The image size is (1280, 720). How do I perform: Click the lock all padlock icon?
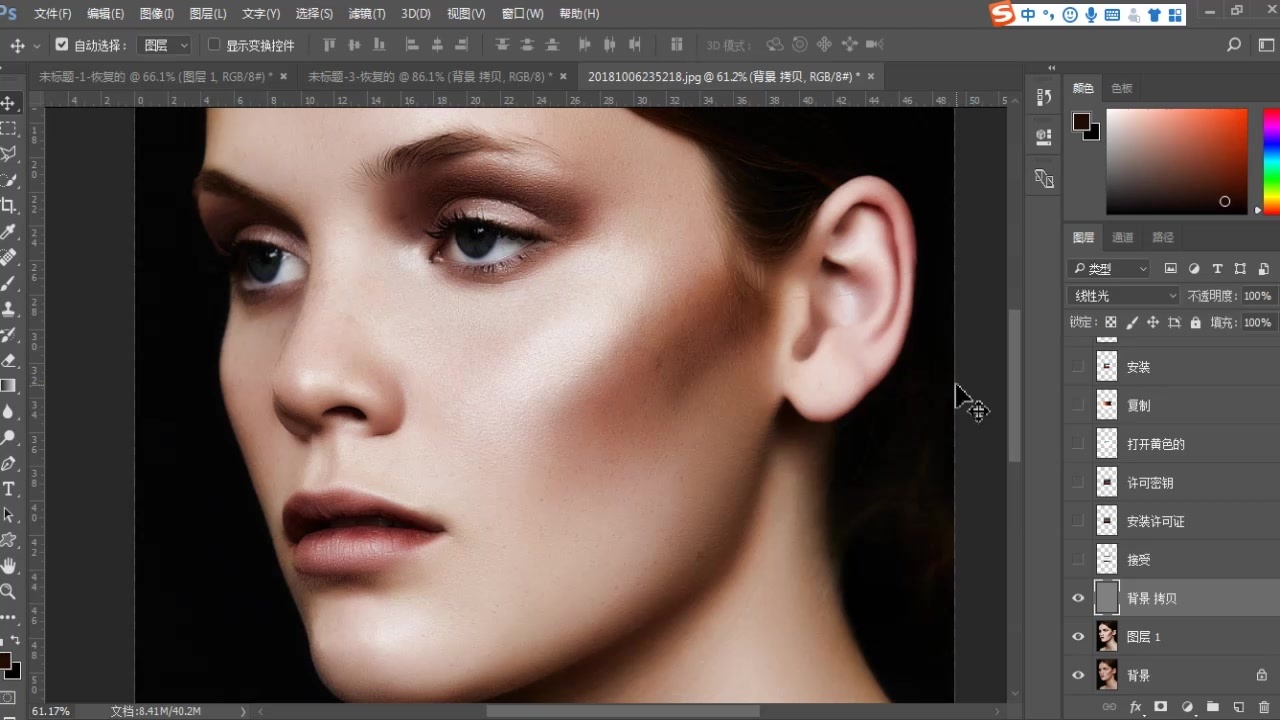point(1195,323)
